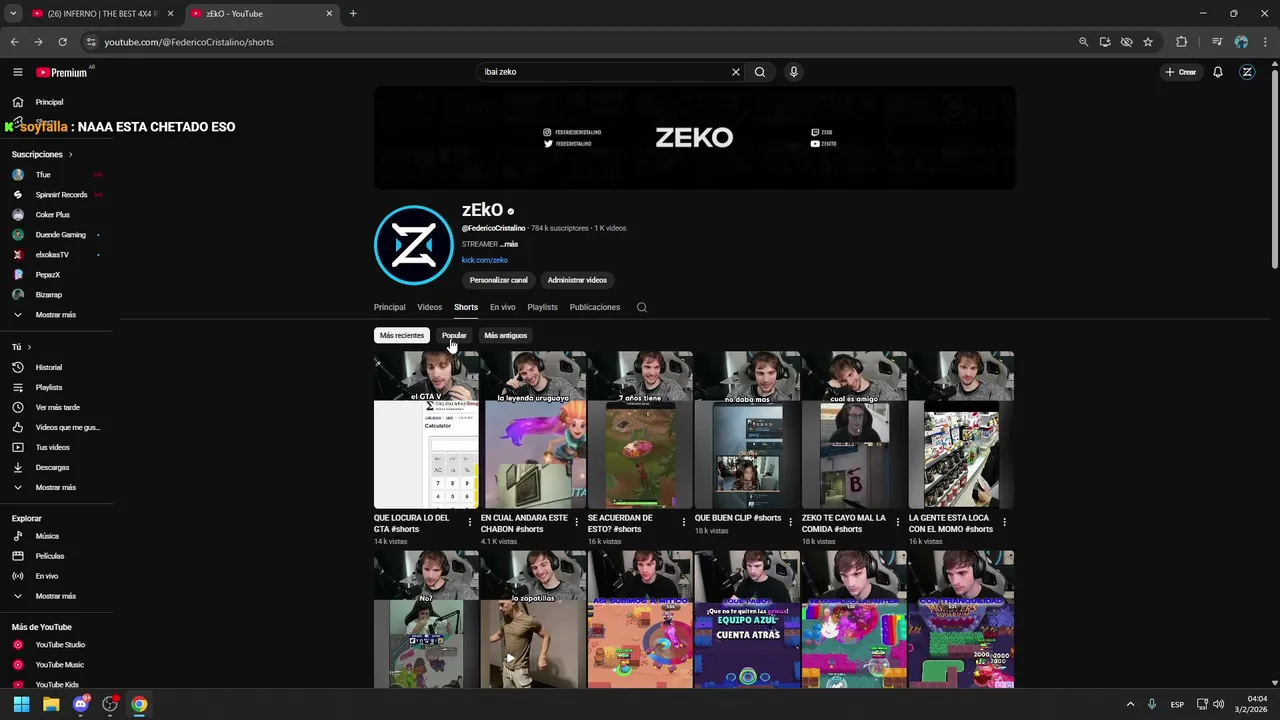
Task: Open Windows Start menu
Action: pos(21,704)
